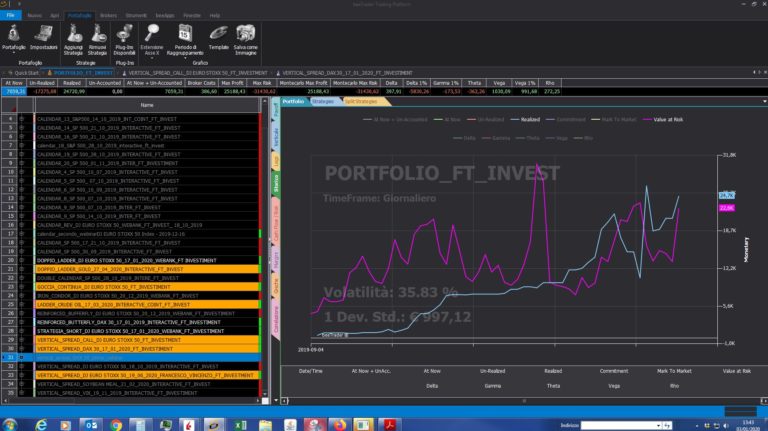Open the chart panel options dropdown arrow
The height and width of the screenshot is (431, 768).
click(765, 101)
